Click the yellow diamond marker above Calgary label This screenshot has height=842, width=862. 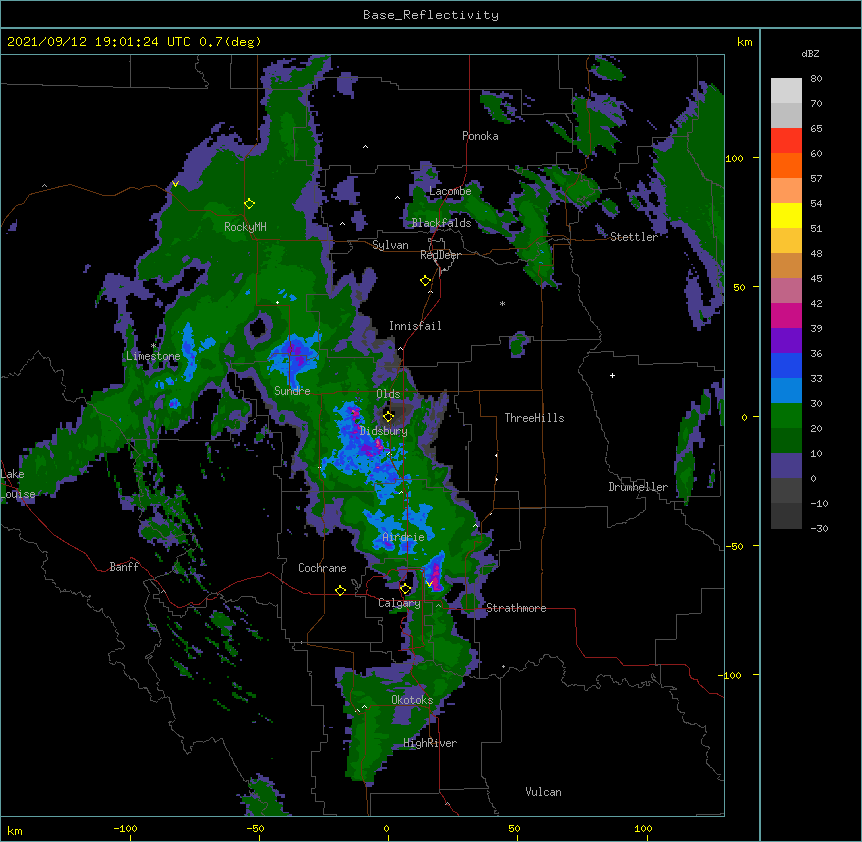(405, 589)
